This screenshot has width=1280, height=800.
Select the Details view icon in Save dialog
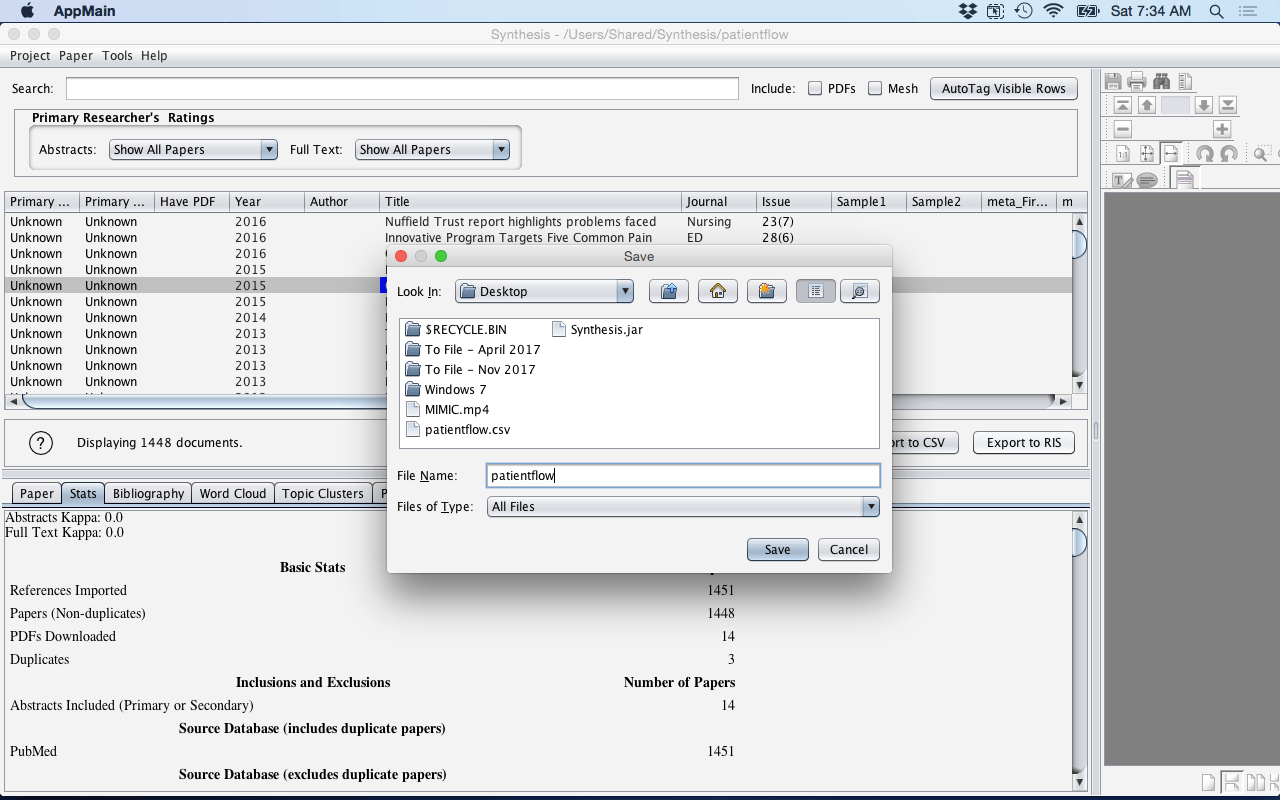pyautogui.click(x=859, y=290)
